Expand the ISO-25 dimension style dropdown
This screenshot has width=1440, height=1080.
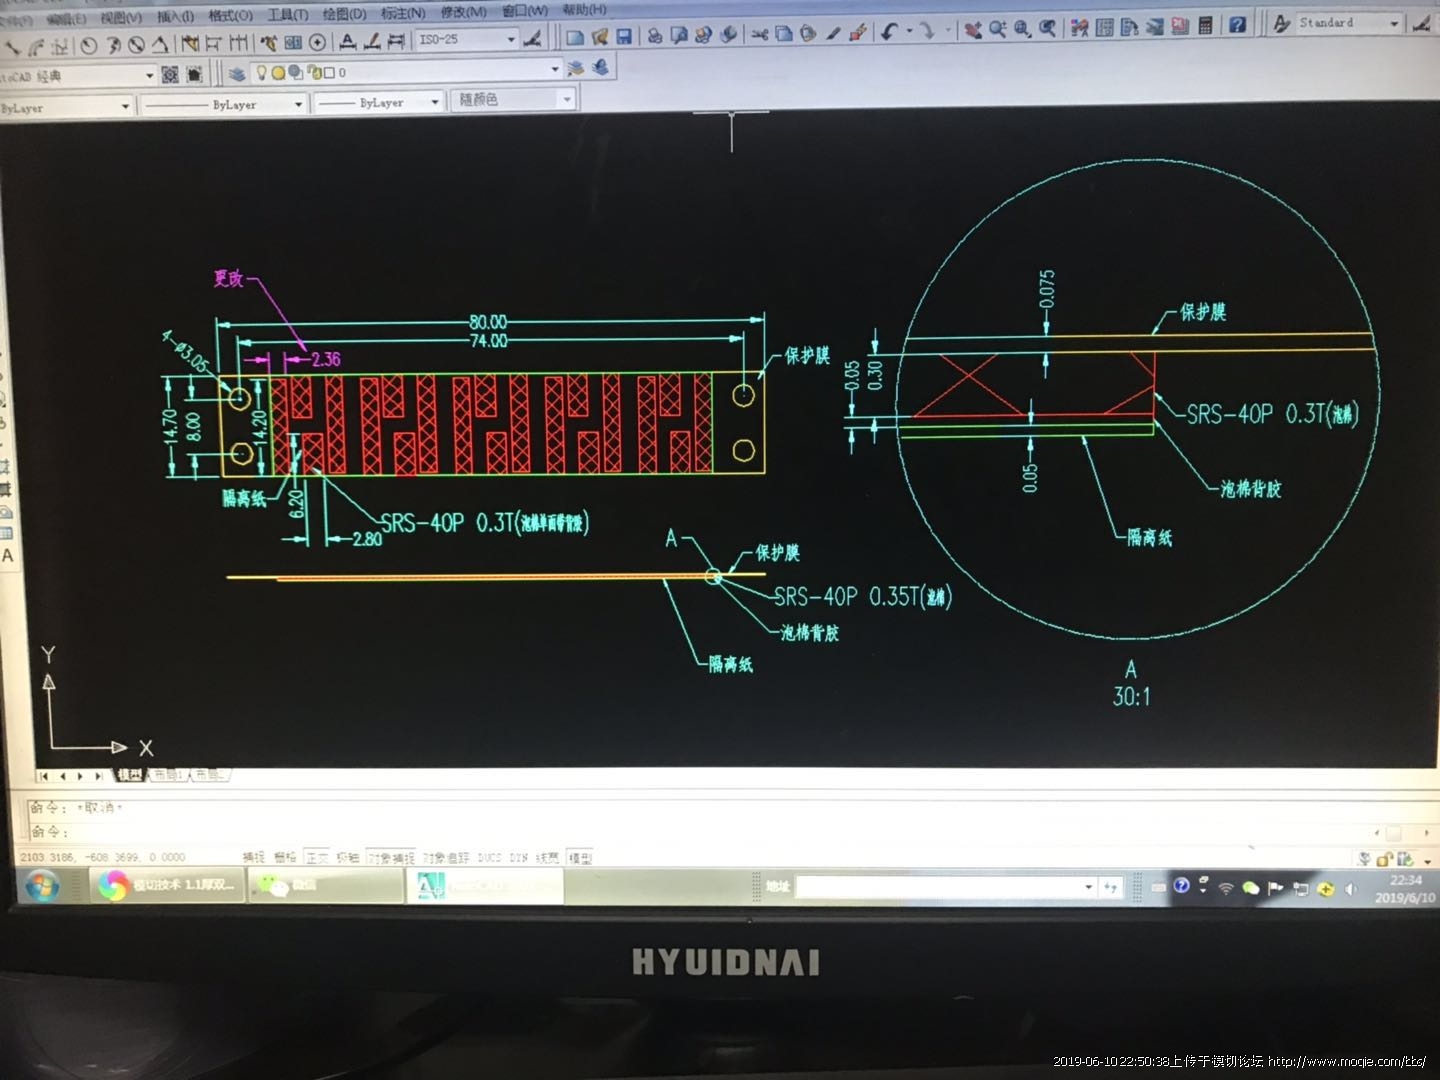point(511,40)
